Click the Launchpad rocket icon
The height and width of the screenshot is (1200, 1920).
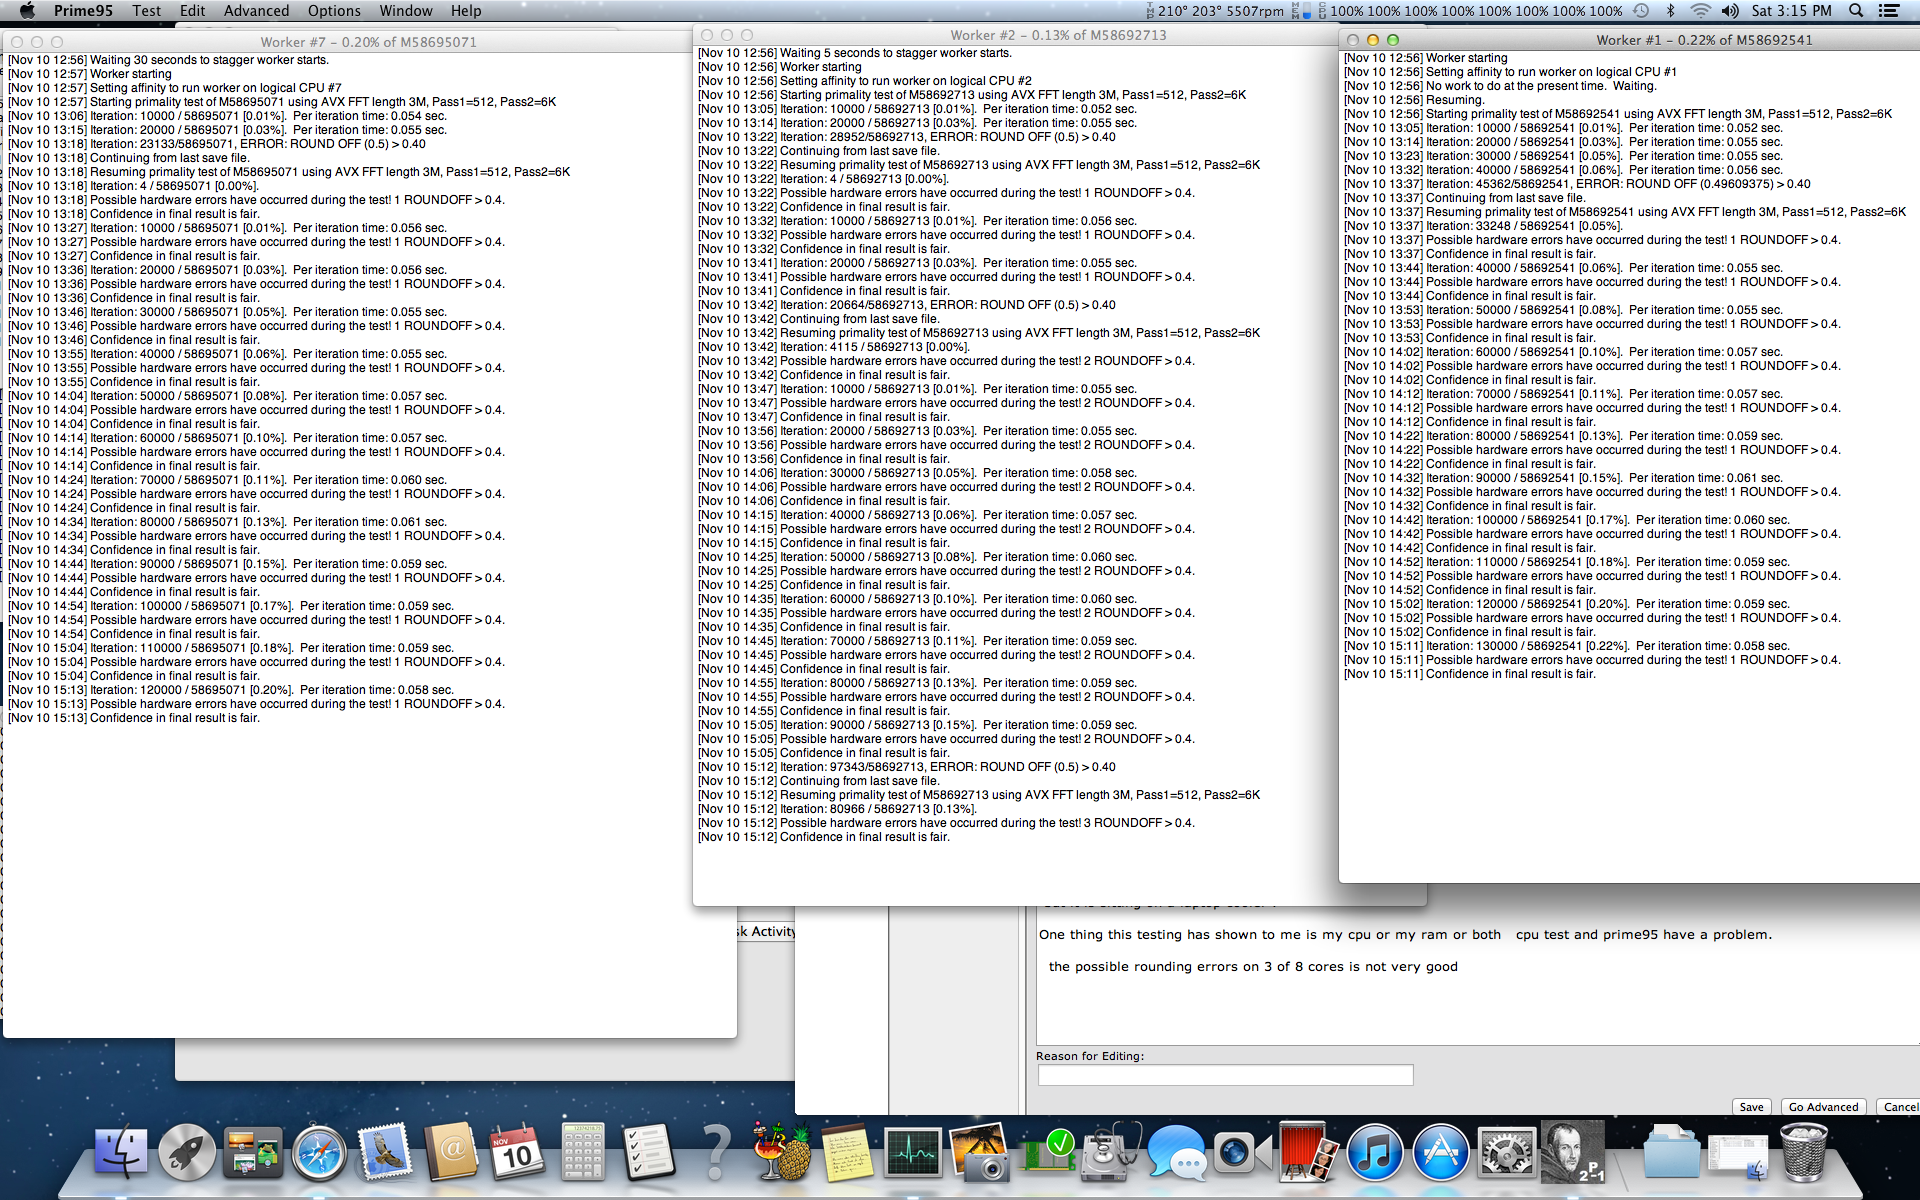point(187,1152)
